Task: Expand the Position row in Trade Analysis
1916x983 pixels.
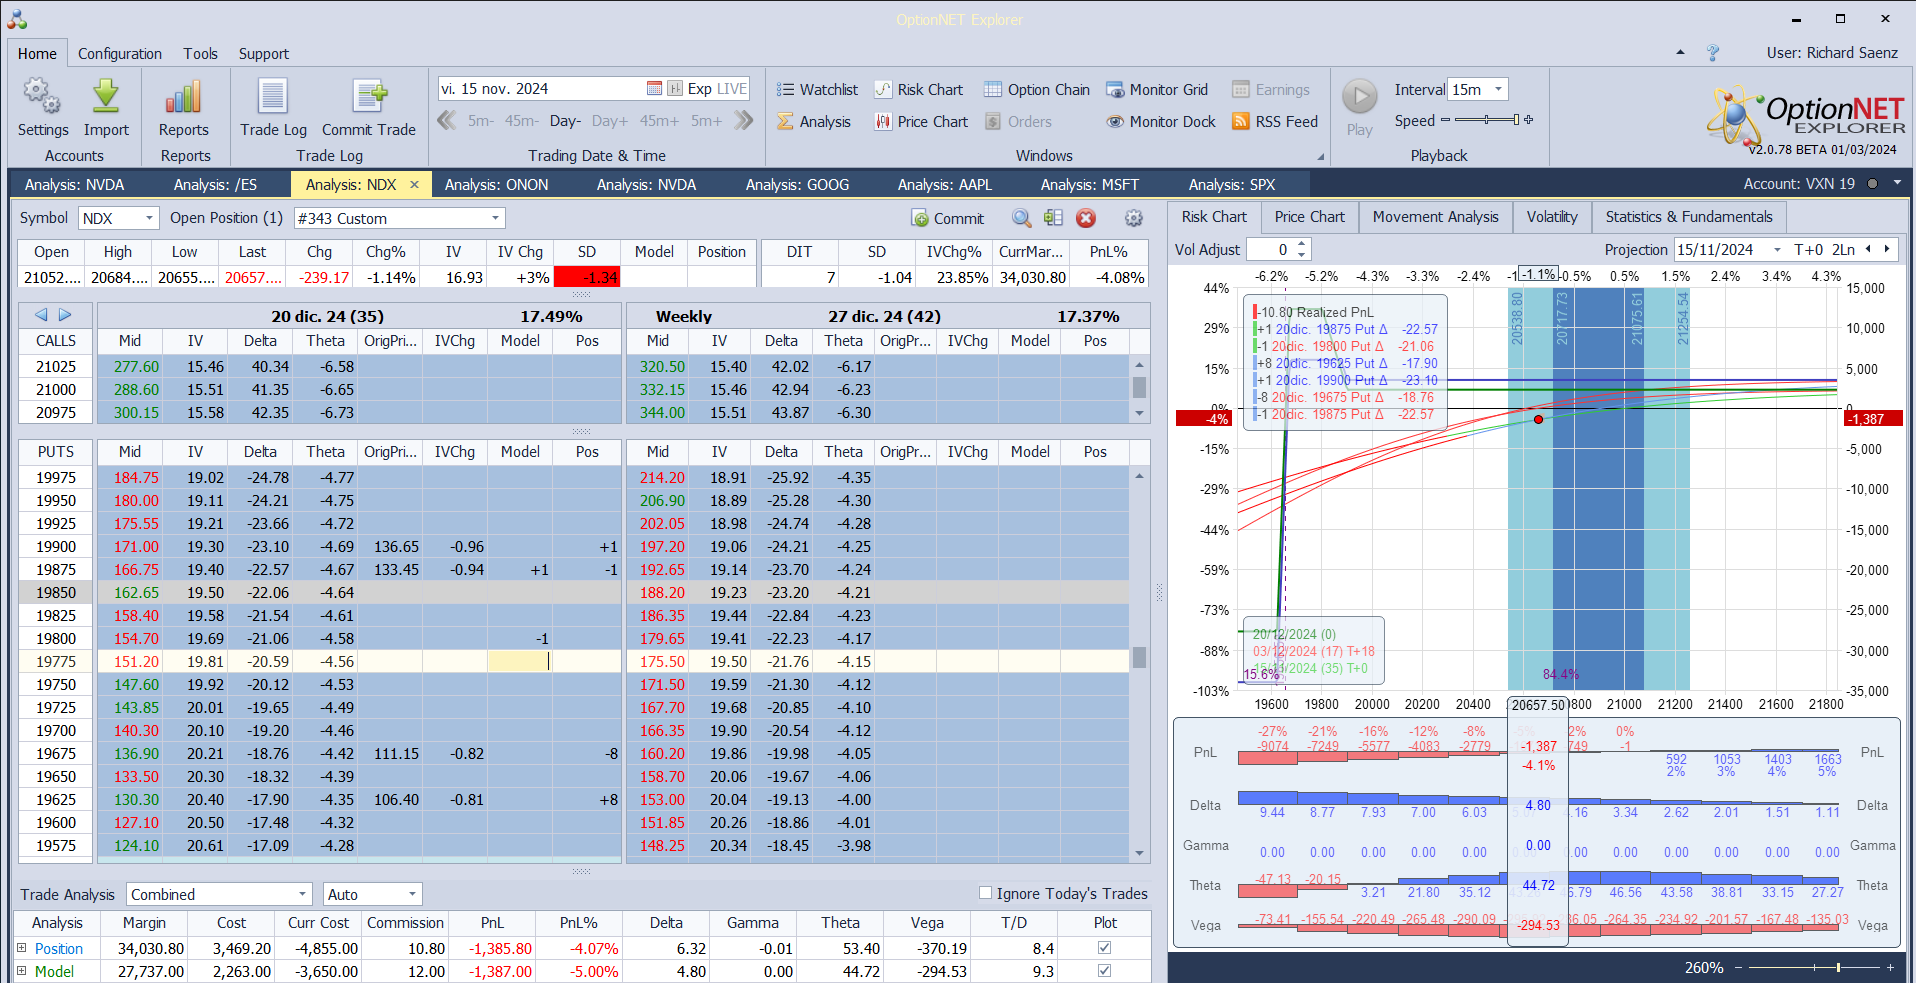Action: [21, 948]
